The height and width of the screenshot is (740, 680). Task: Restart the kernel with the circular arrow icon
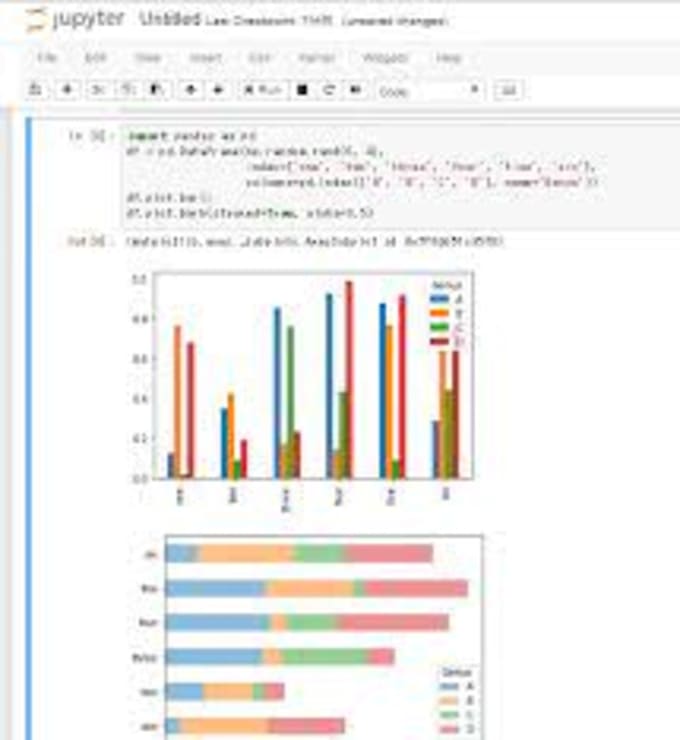[x=329, y=90]
